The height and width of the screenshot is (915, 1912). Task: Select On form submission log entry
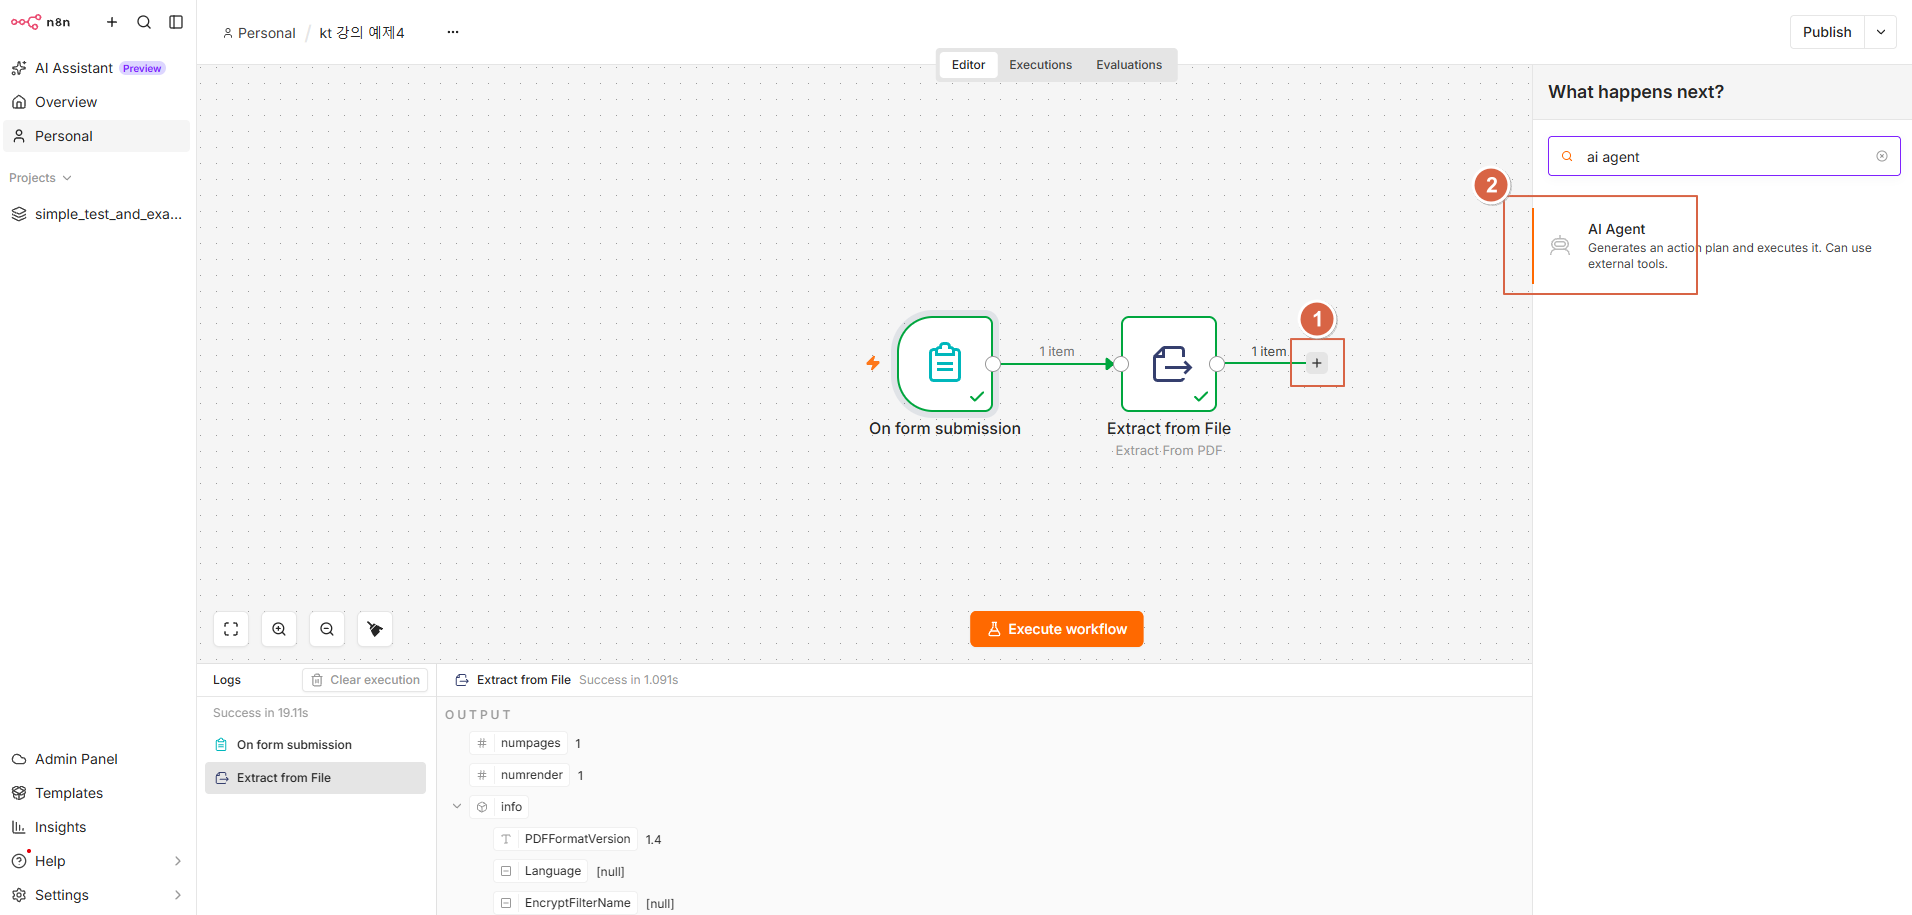tap(315, 745)
